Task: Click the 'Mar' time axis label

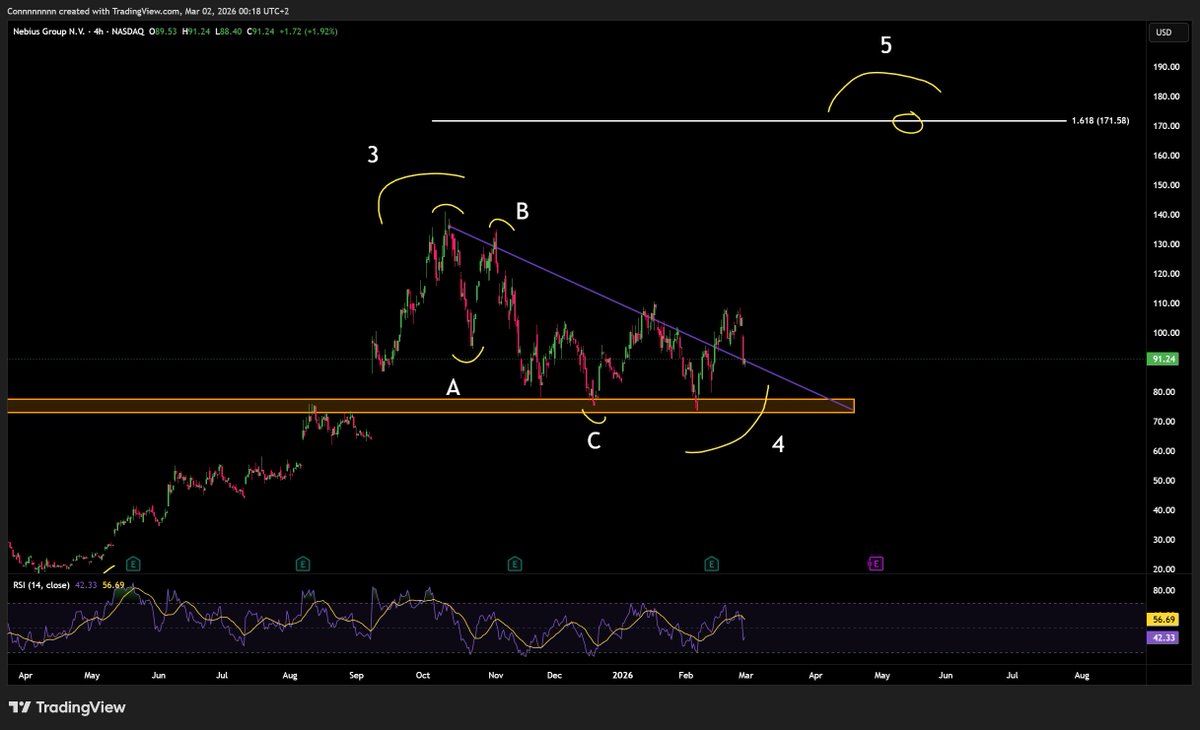Action: coord(745,677)
